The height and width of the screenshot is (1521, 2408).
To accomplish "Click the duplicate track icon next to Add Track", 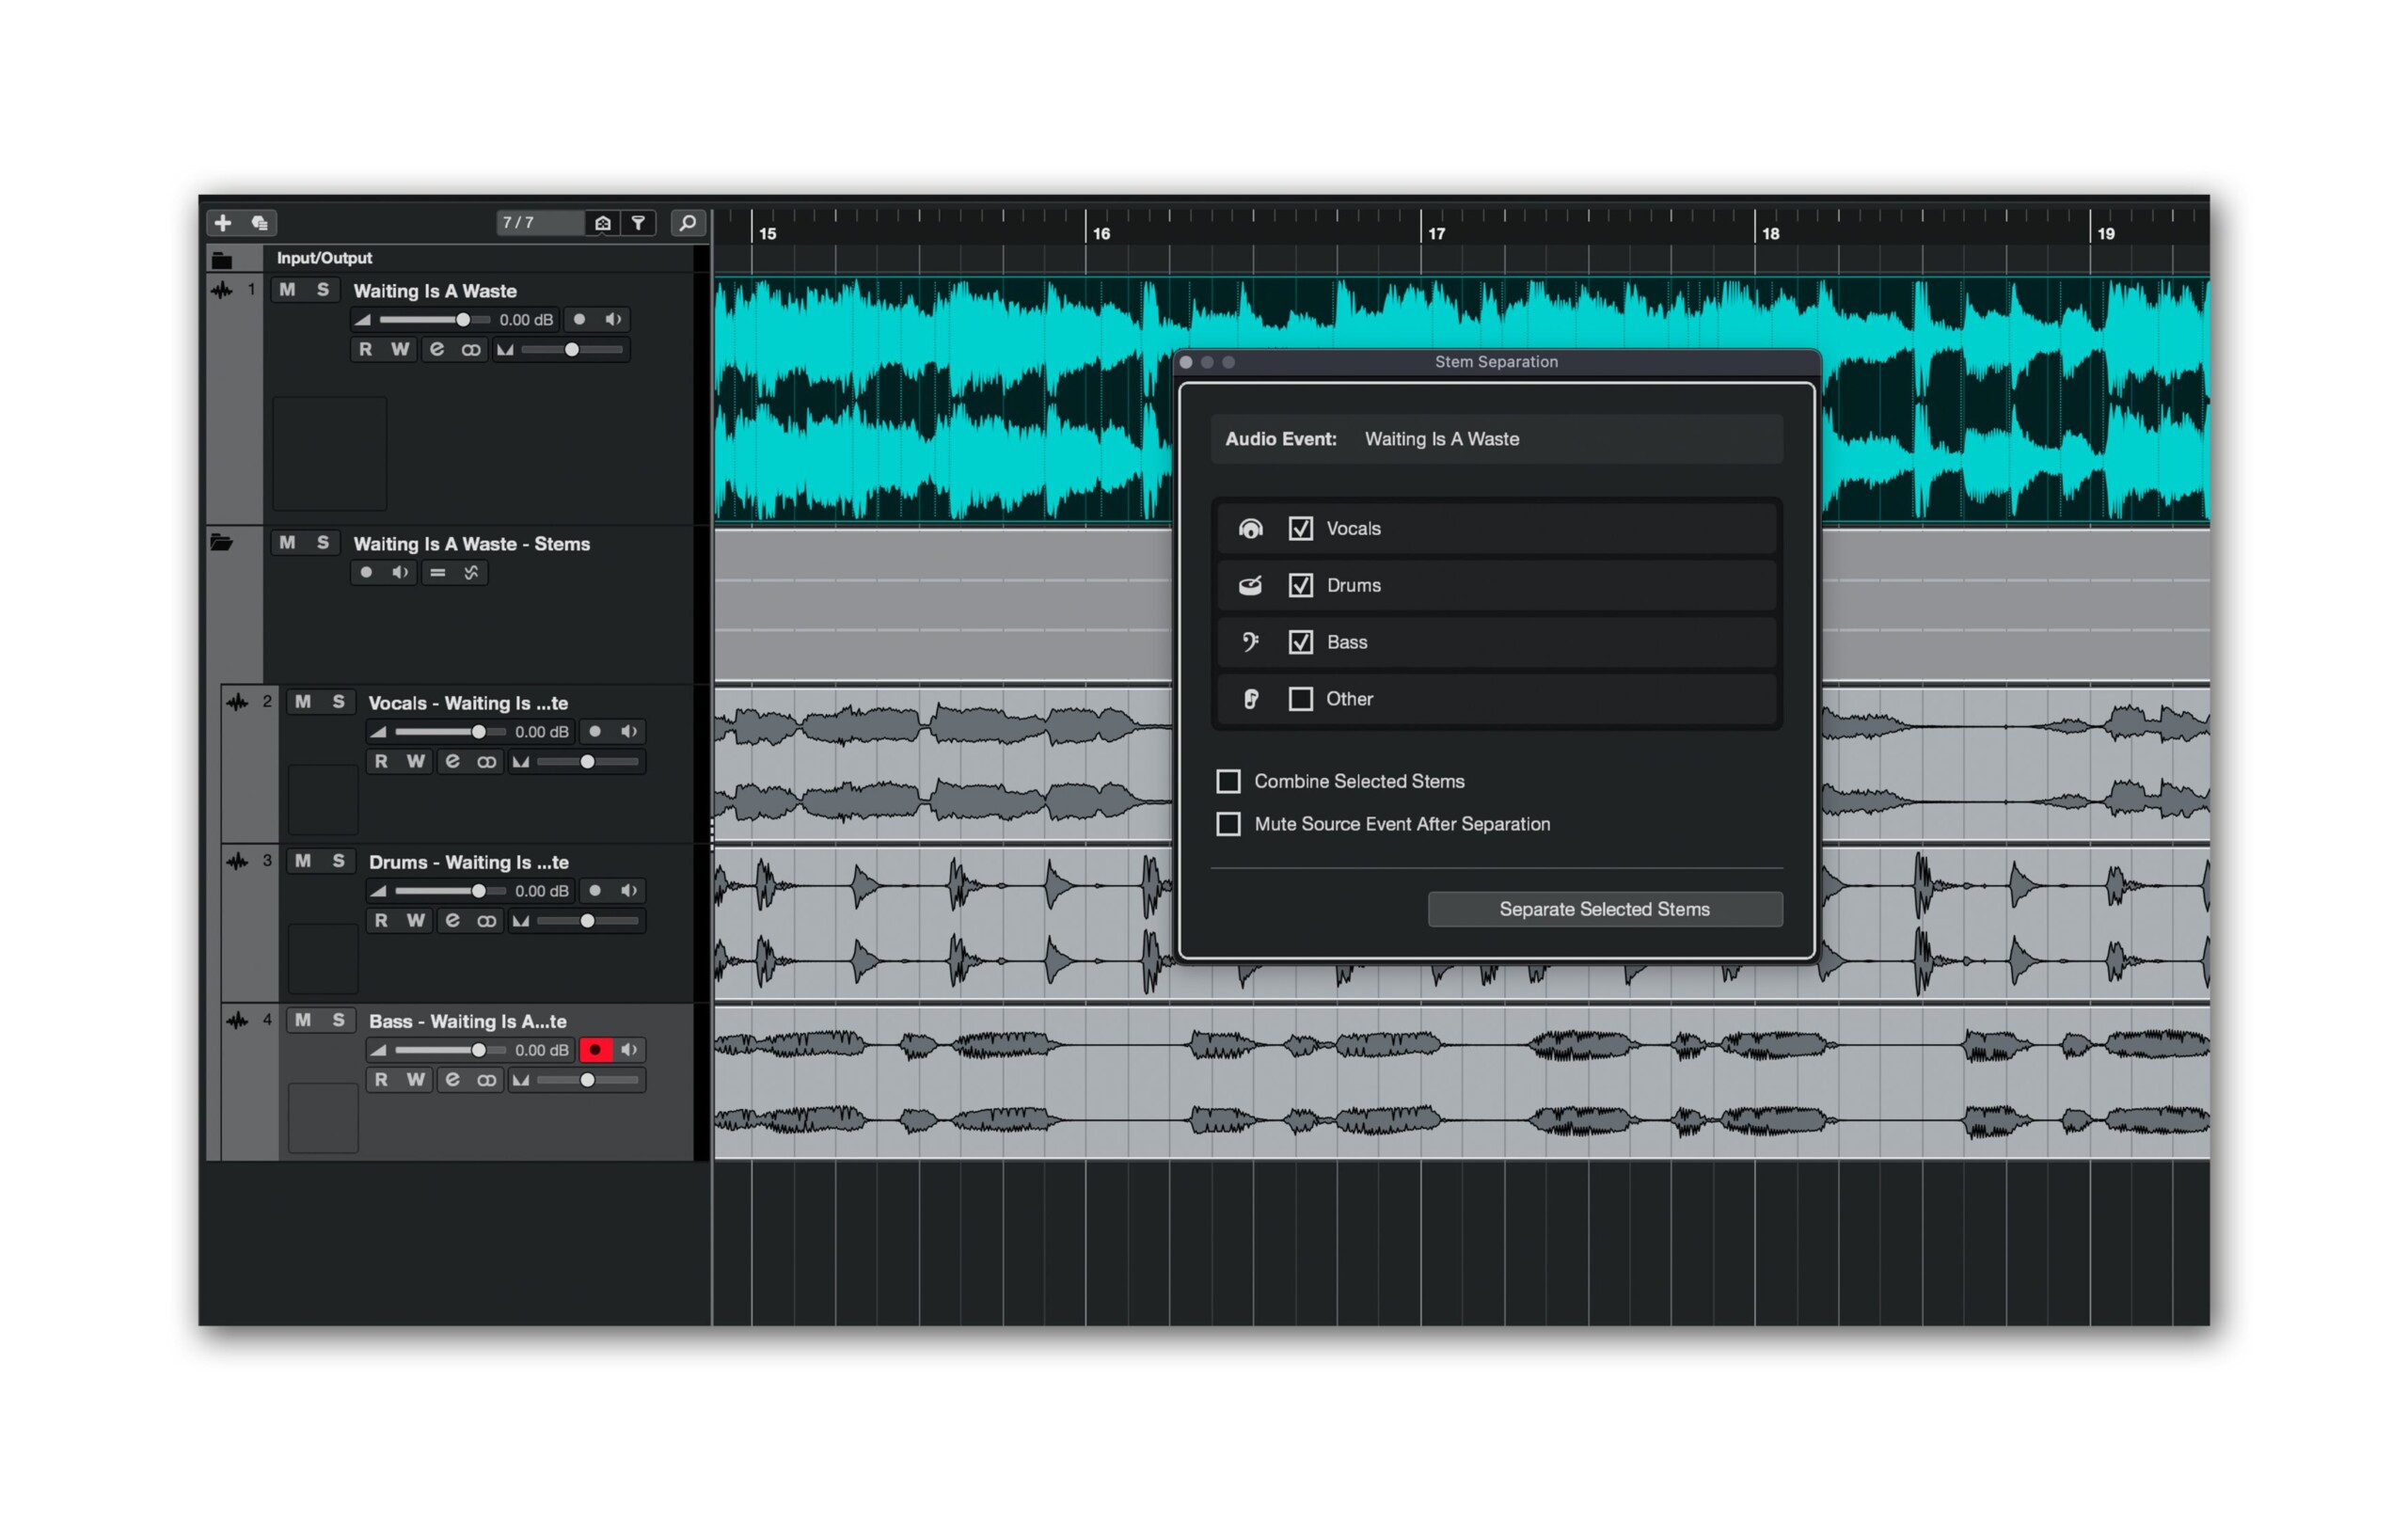I will pos(260,224).
